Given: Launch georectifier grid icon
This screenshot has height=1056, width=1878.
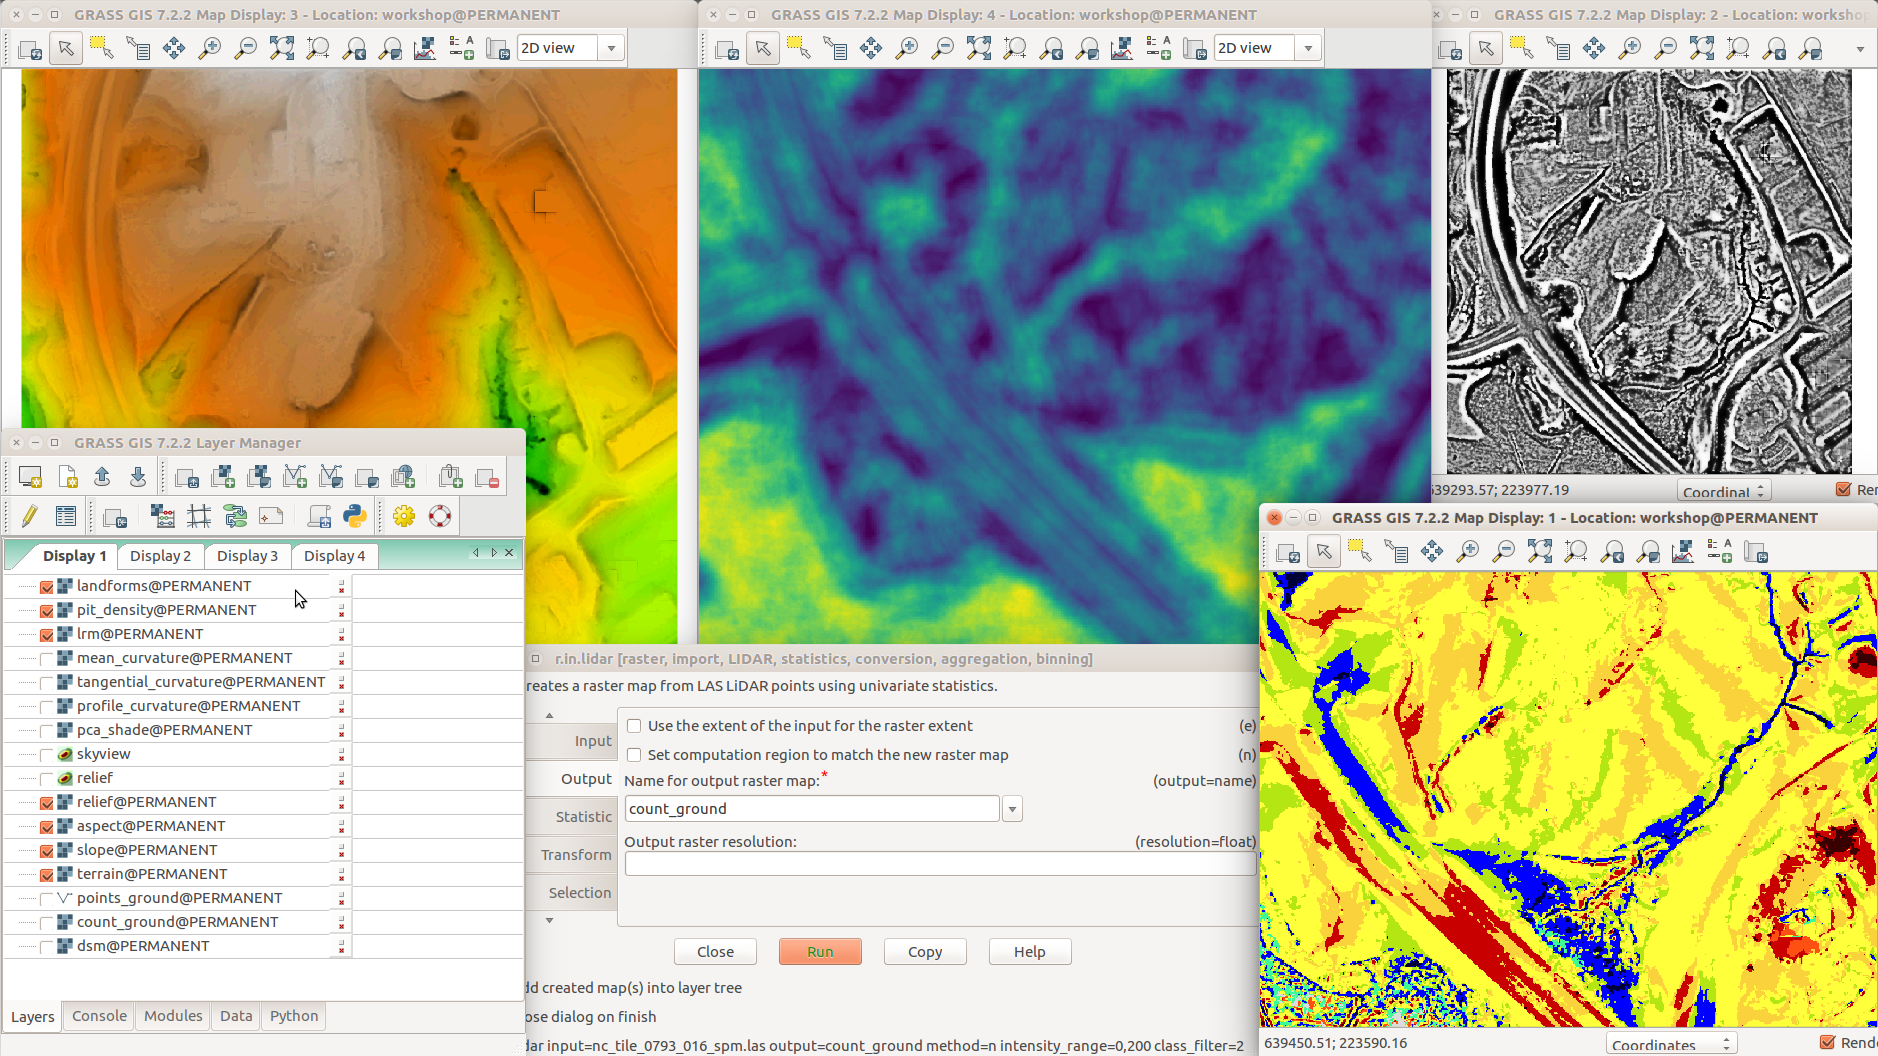Looking at the screenshot, I should coord(199,516).
